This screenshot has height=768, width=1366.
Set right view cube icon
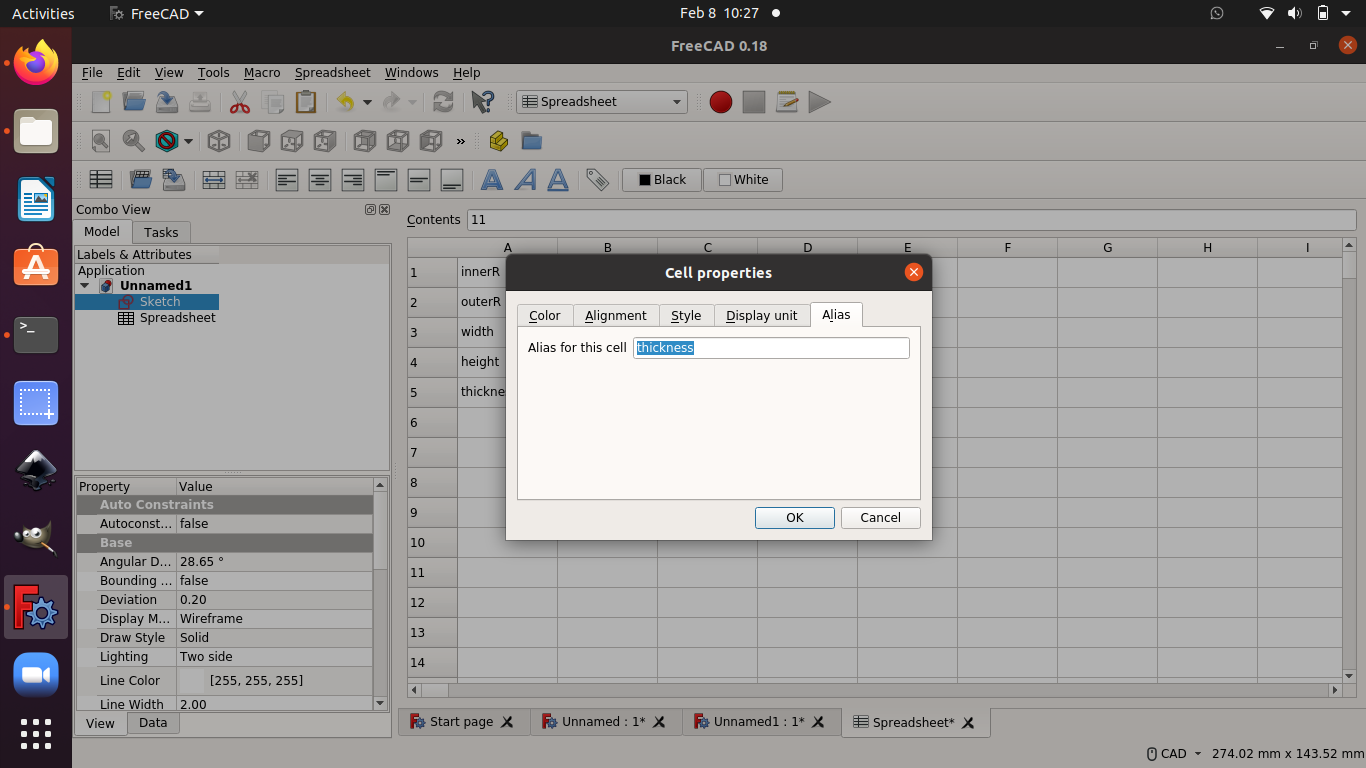[x=325, y=141]
